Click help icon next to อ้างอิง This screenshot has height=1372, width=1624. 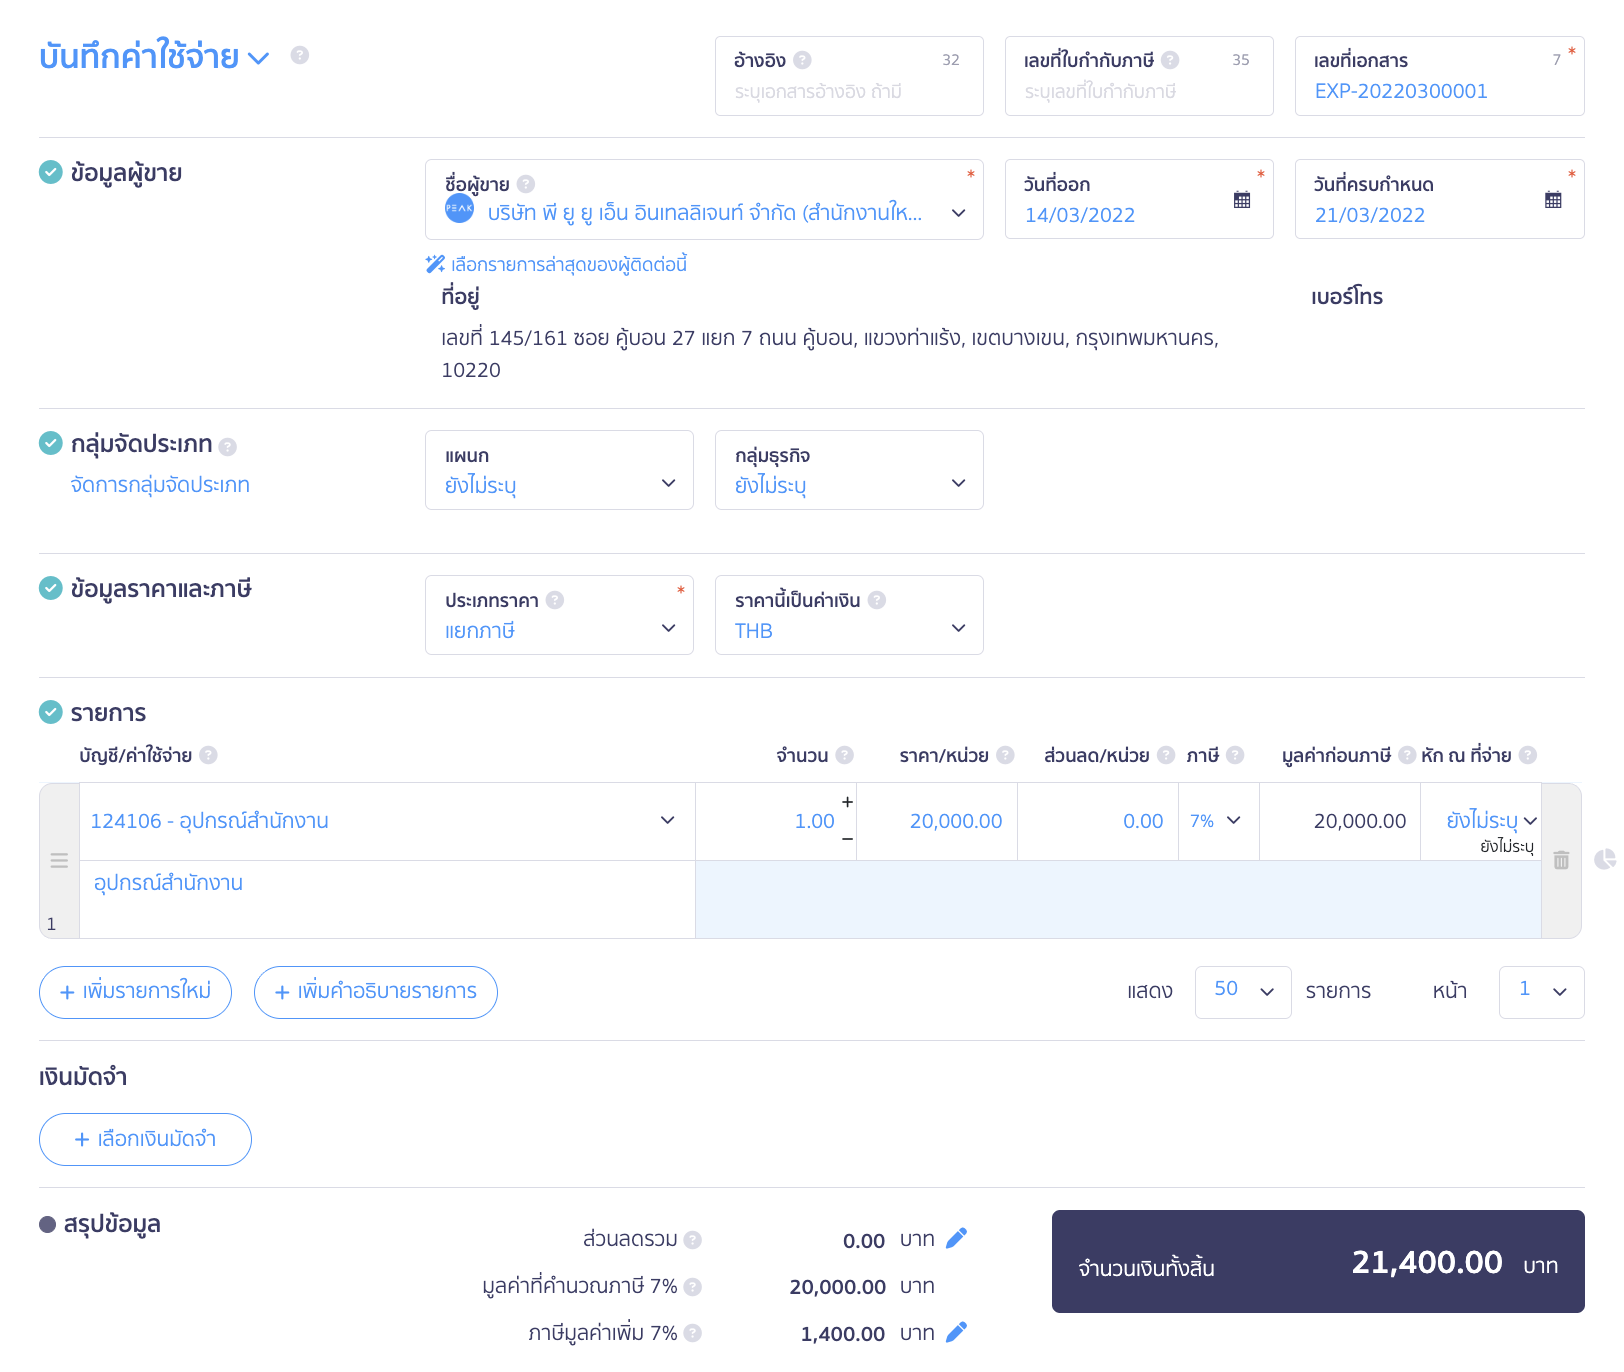click(802, 60)
